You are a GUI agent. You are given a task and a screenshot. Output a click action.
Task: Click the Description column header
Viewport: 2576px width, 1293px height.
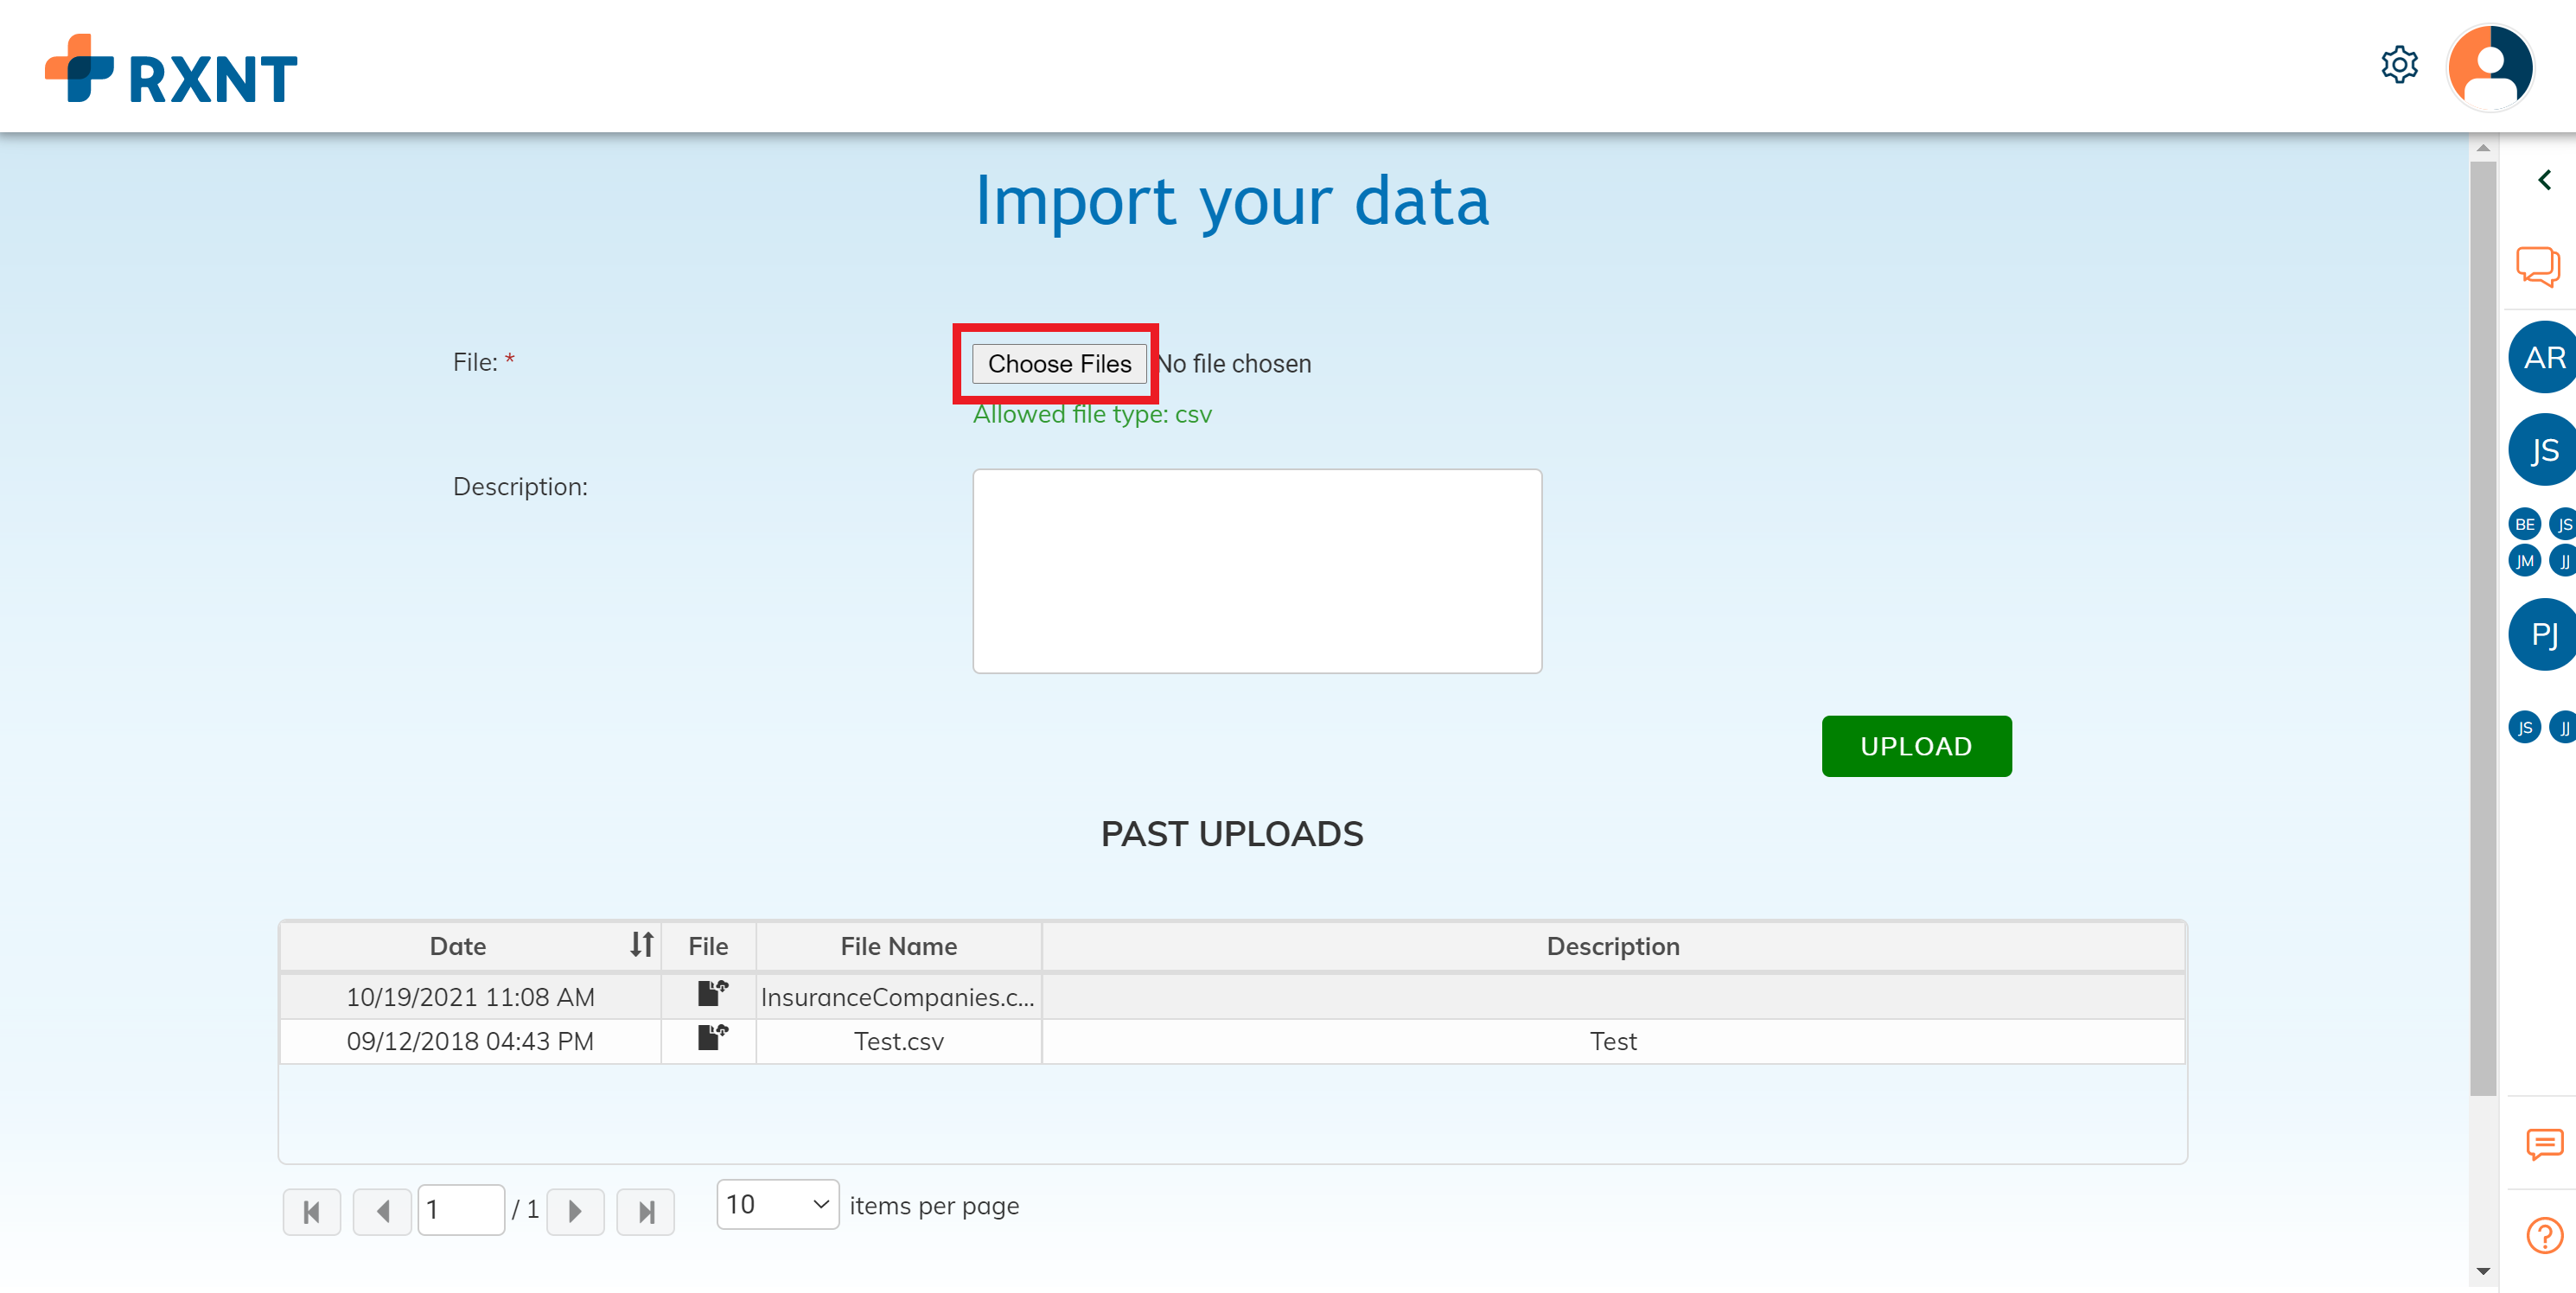[x=1612, y=945]
